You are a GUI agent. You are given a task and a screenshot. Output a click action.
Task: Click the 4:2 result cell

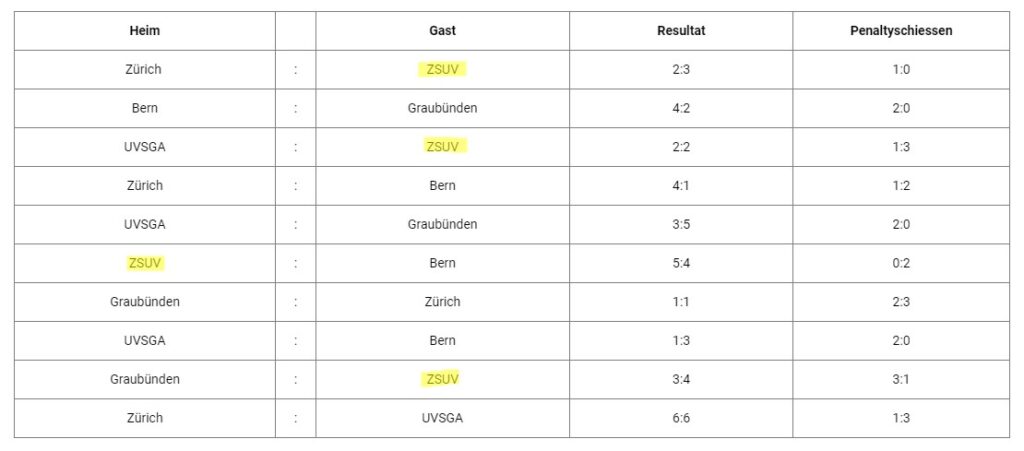(681, 108)
